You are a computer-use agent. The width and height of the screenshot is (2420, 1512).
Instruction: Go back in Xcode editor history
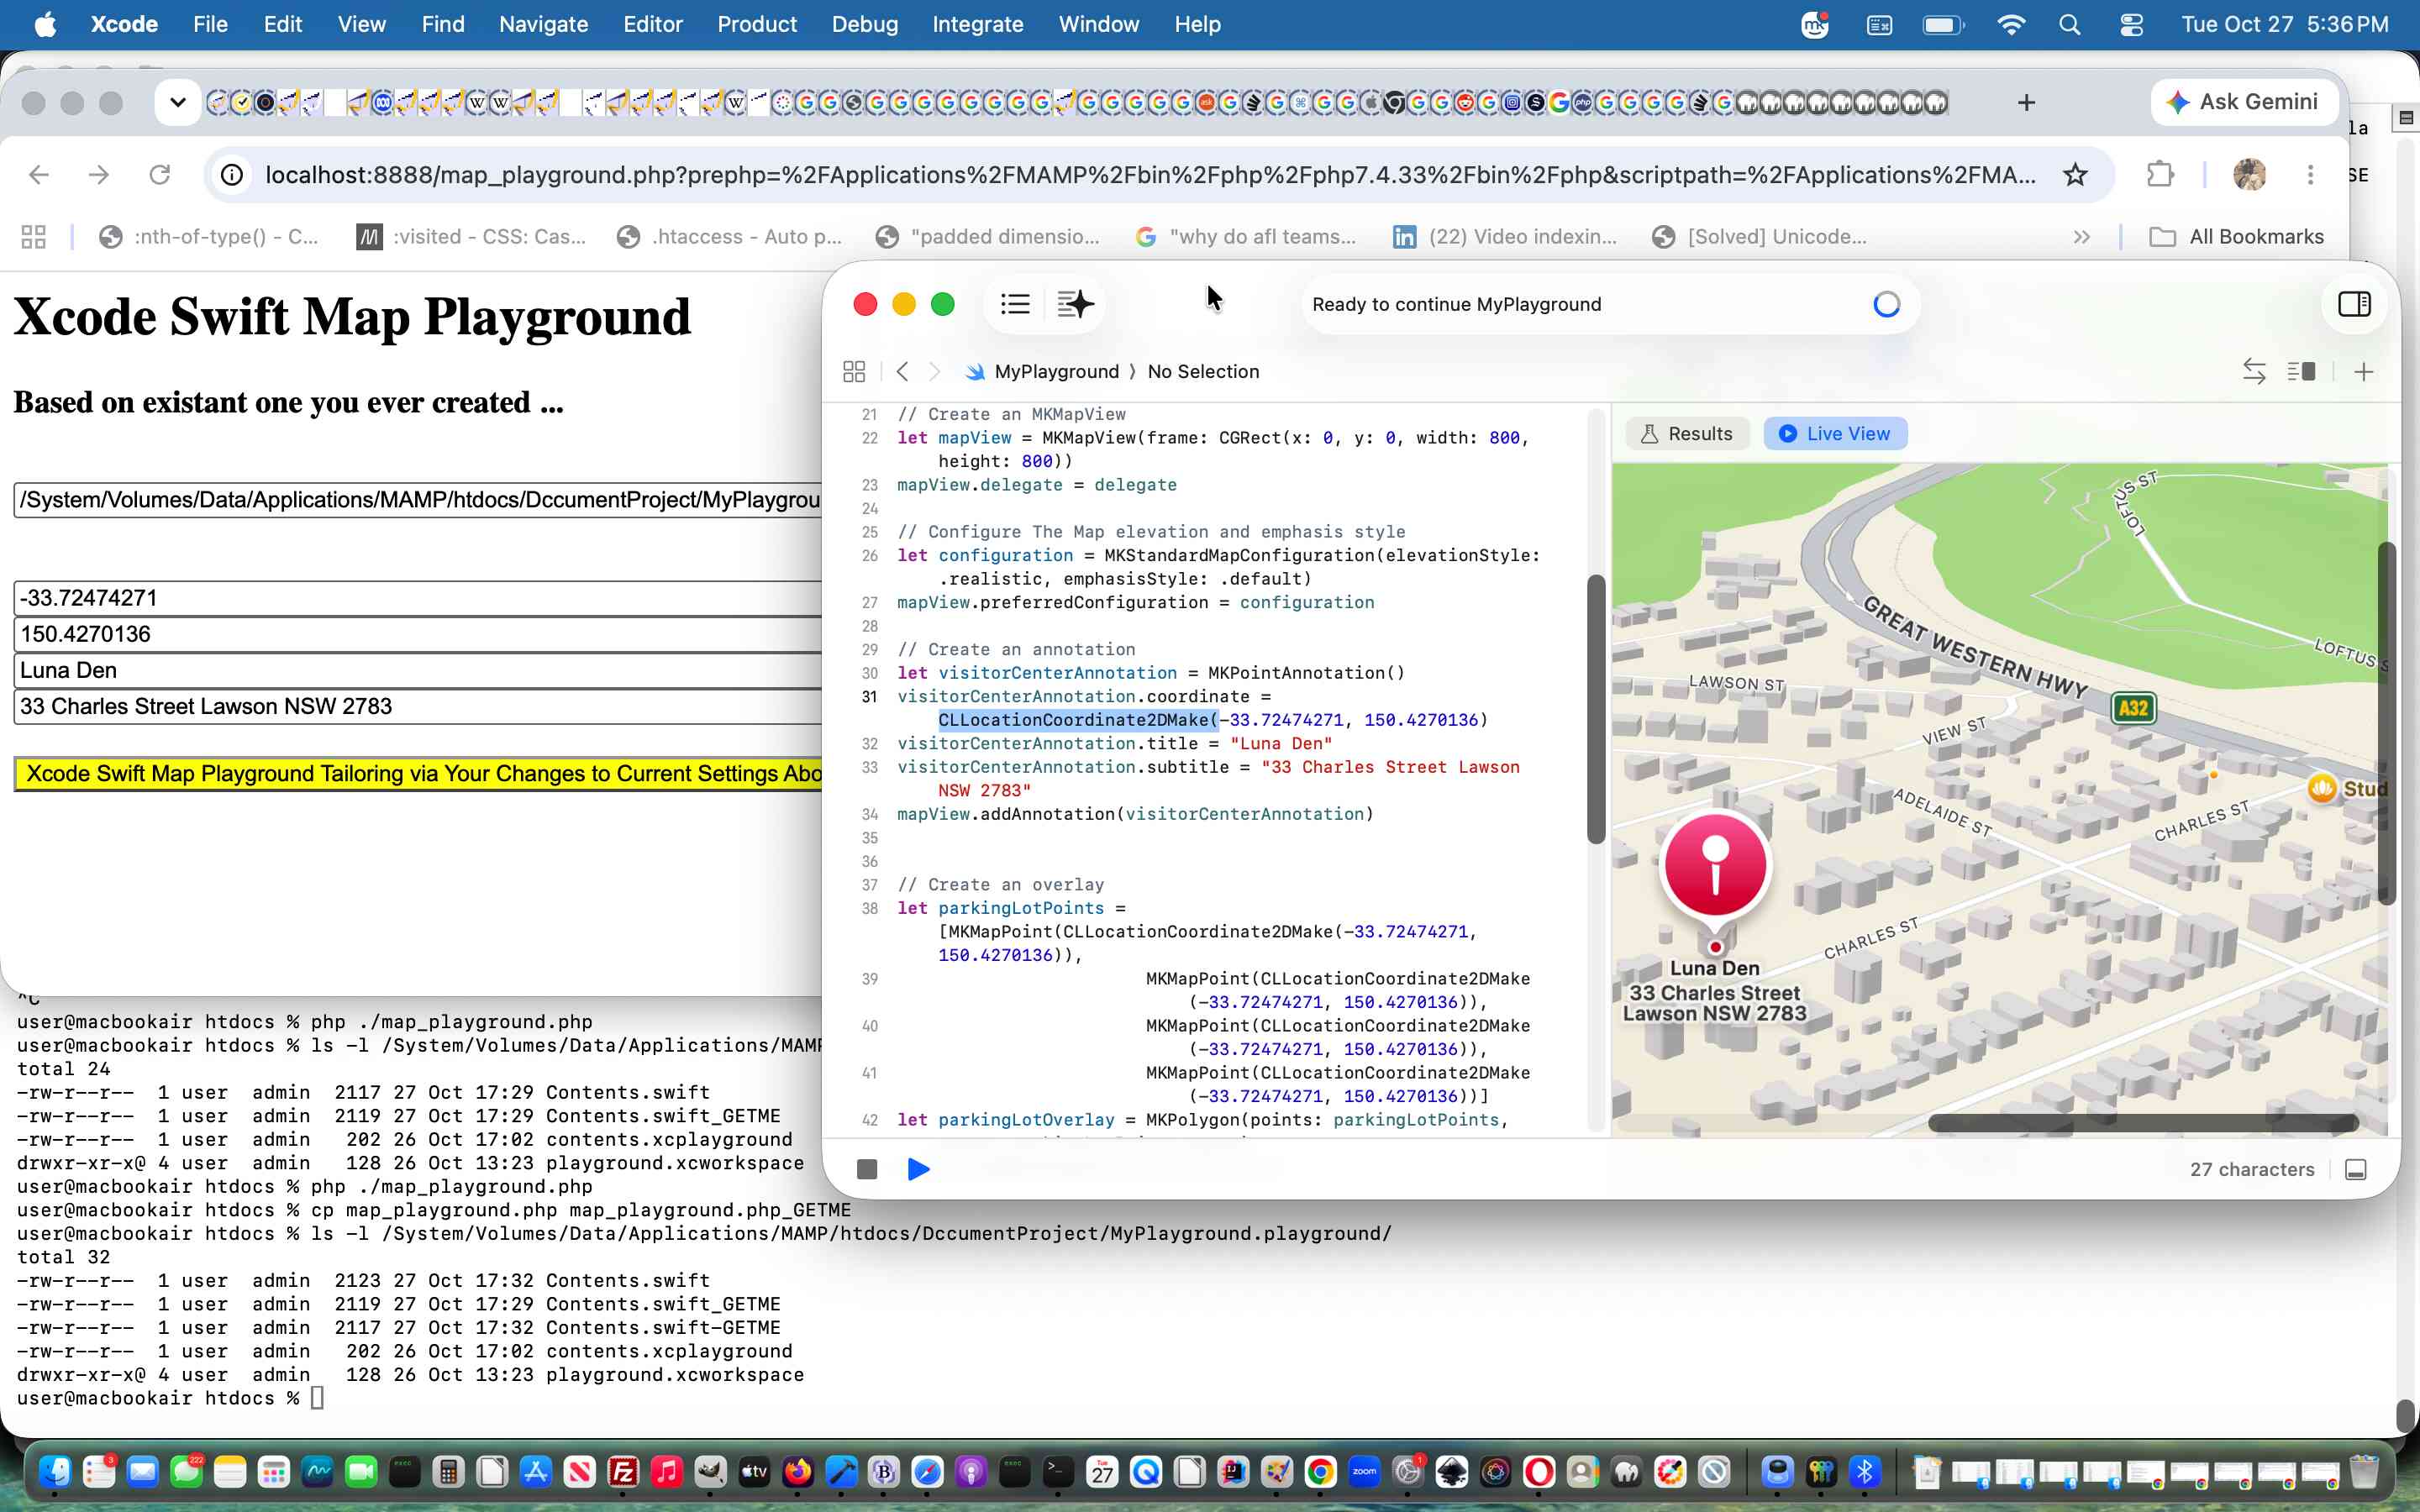902,372
